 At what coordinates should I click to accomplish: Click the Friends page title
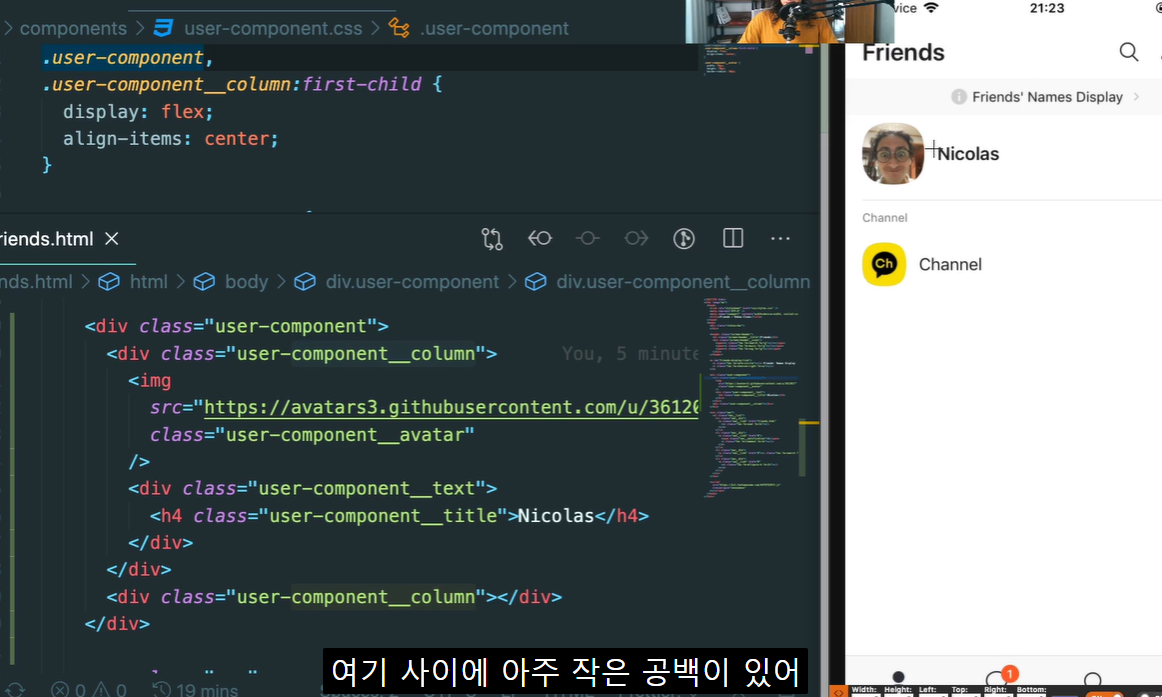(903, 53)
